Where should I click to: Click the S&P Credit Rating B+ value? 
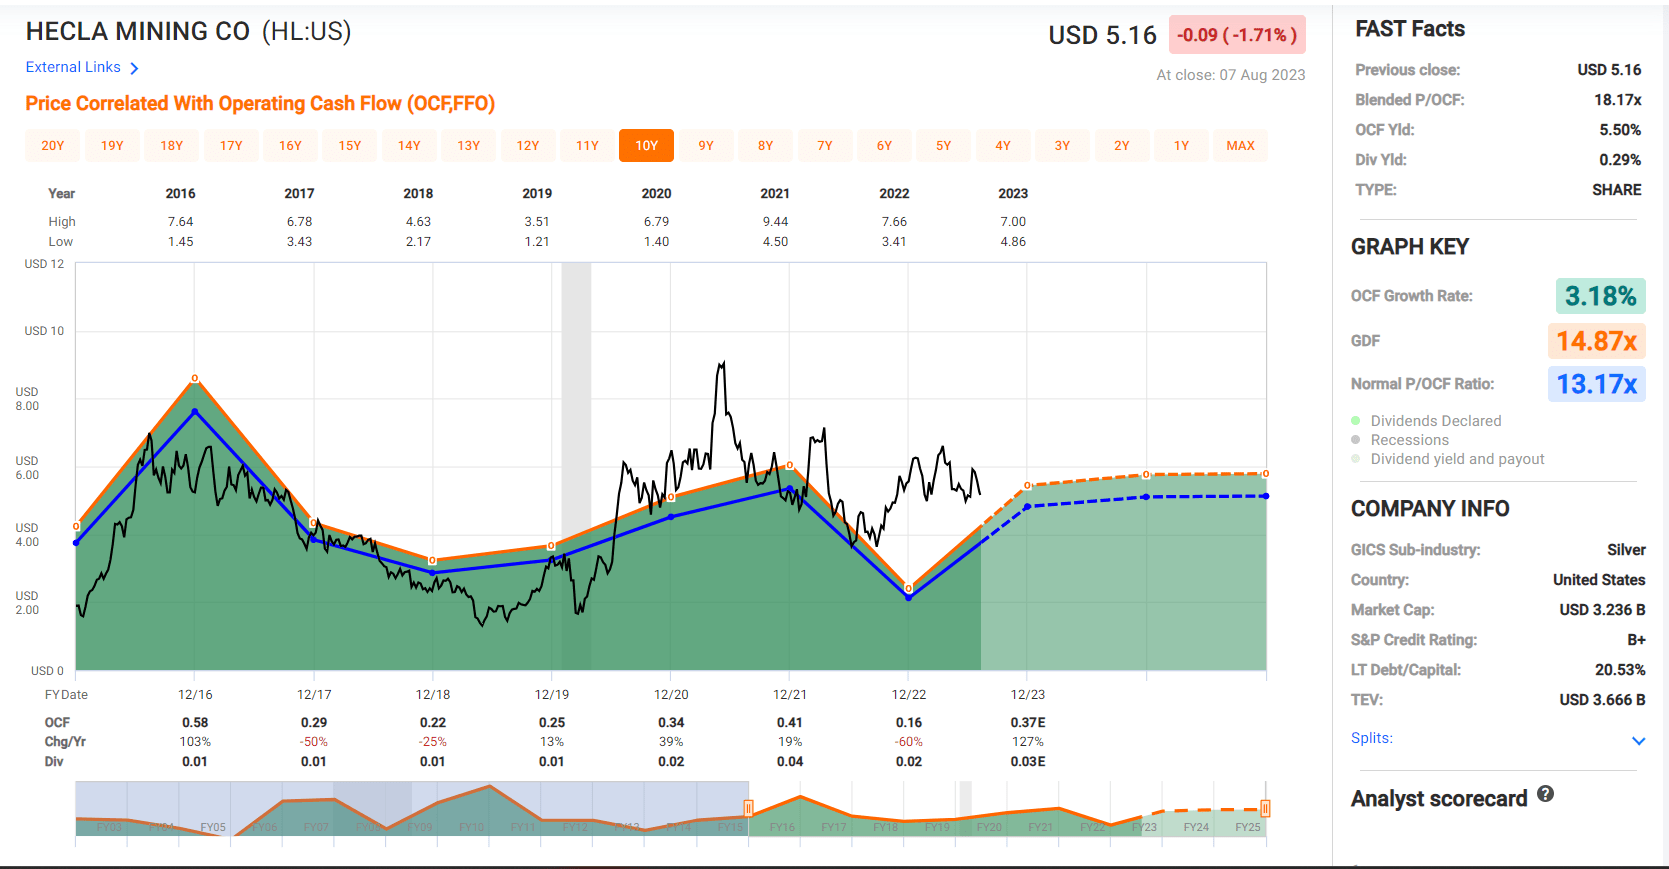tap(1636, 640)
